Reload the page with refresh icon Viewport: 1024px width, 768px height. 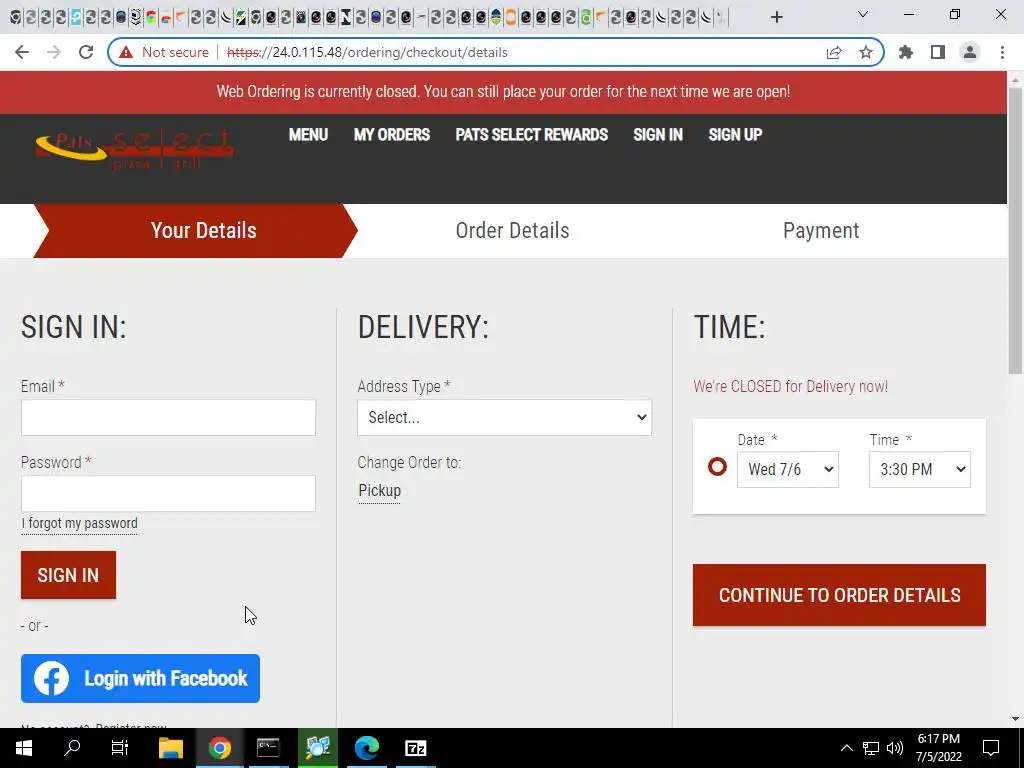(x=86, y=52)
